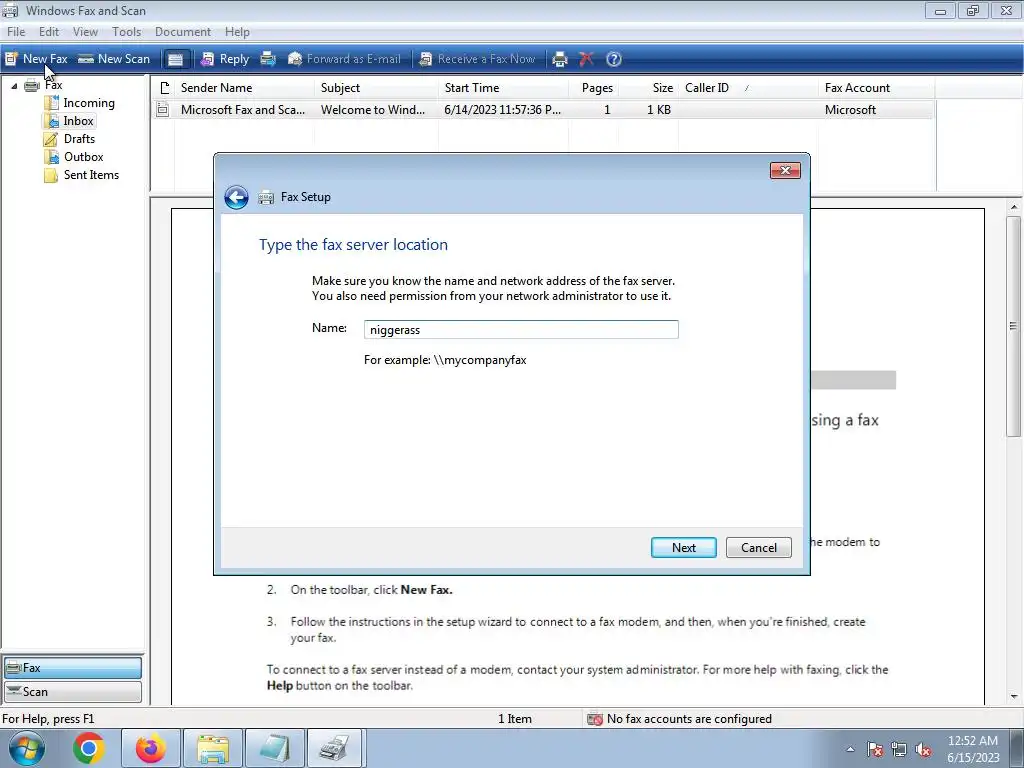Viewport: 1024px width, 768px height.
Task: Click the fax item icon in message row
Action: (x=163, y=110)
